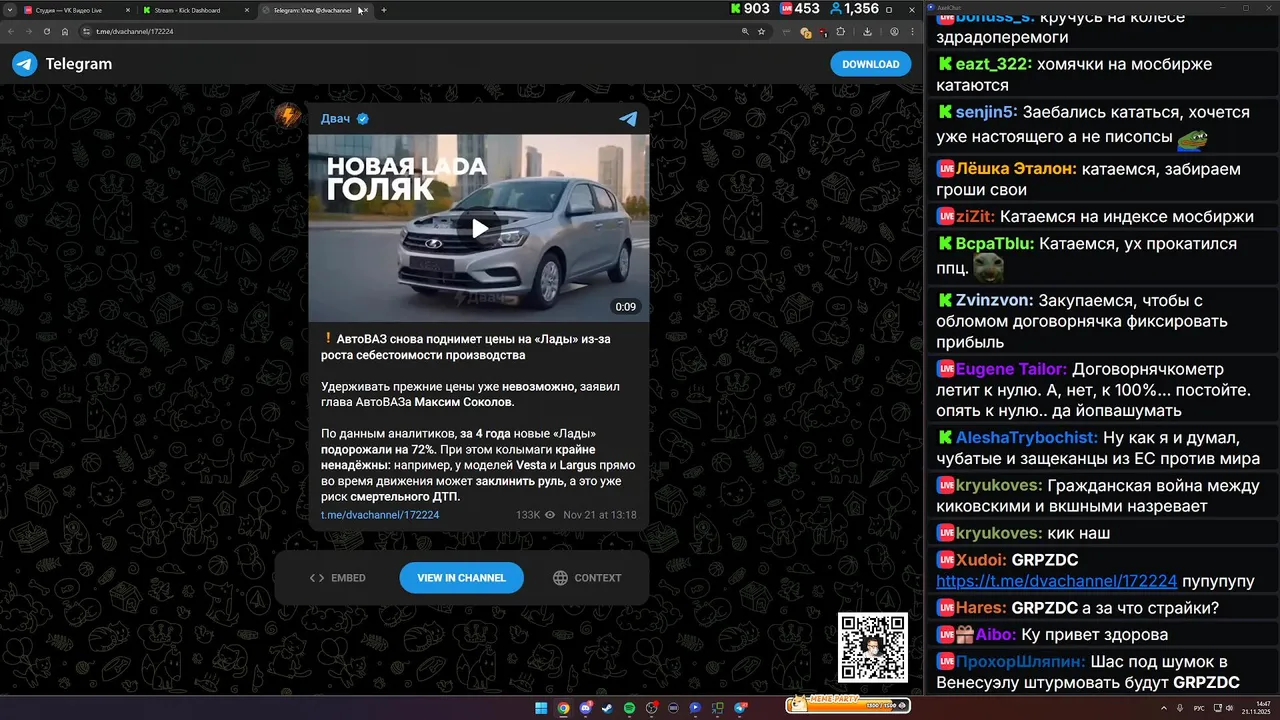
Task: Click username BcpaTblu in chat
Action: (996, 244)
